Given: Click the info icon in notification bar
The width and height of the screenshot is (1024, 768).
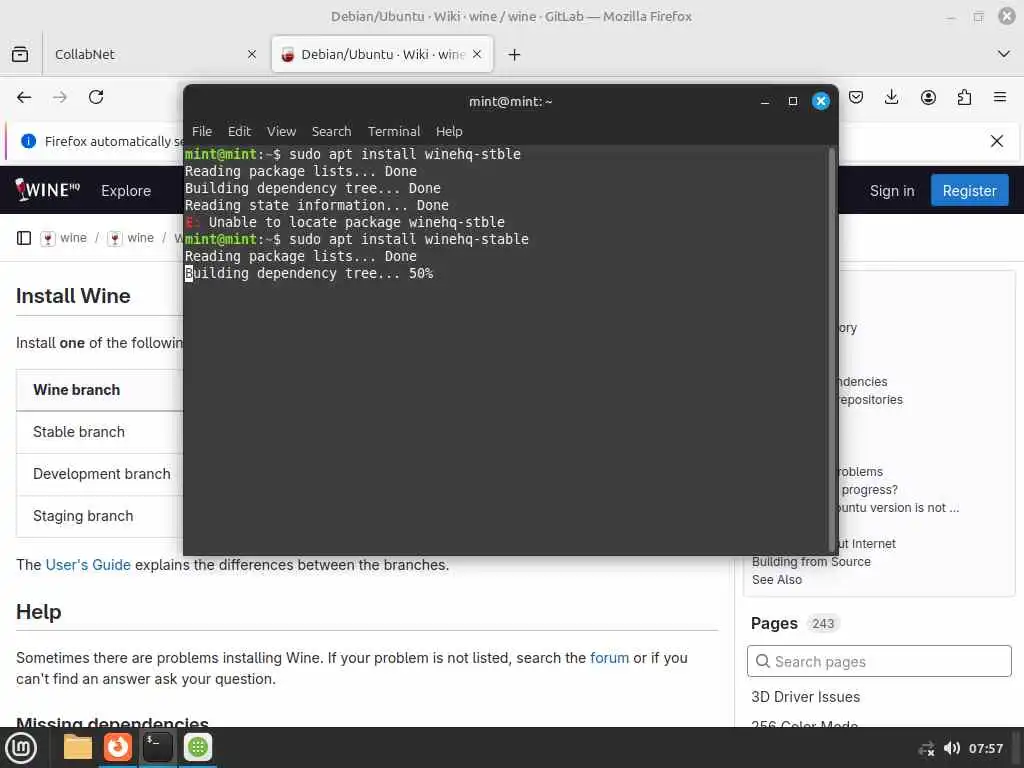Looking at the screenshot, I should click(x=28, y=141).
